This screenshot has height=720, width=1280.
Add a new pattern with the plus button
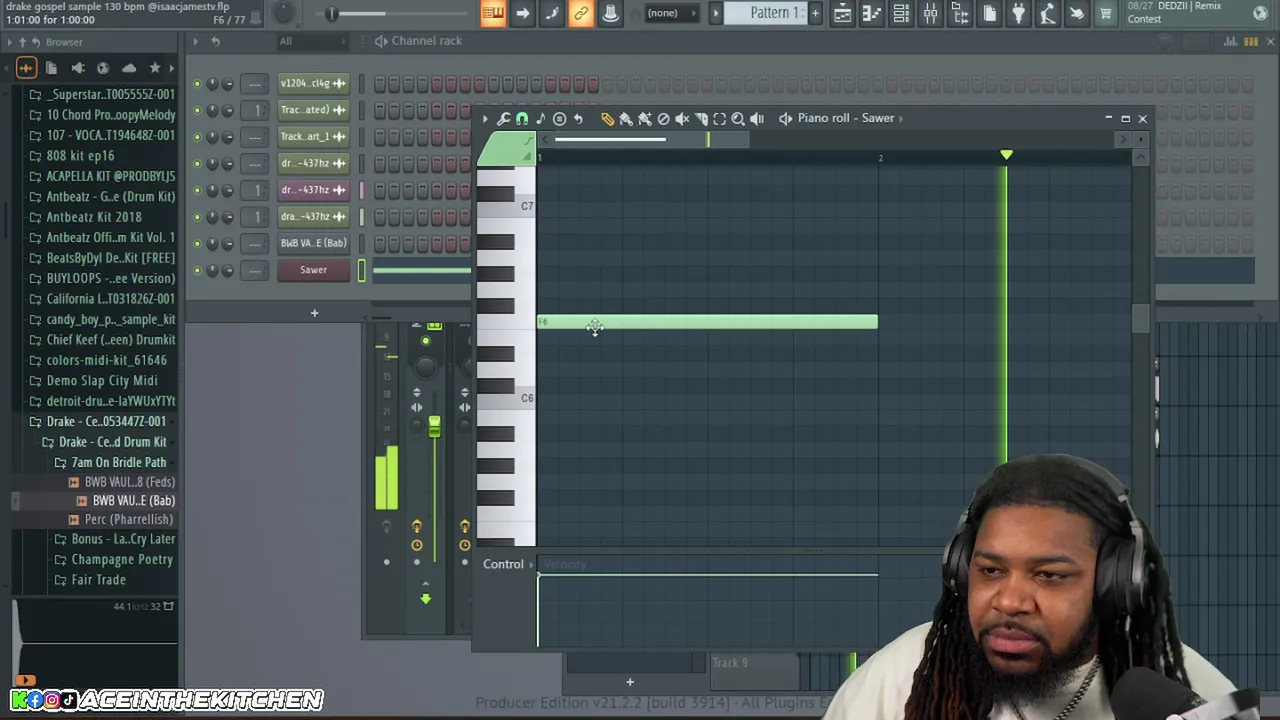coord(815,13)
